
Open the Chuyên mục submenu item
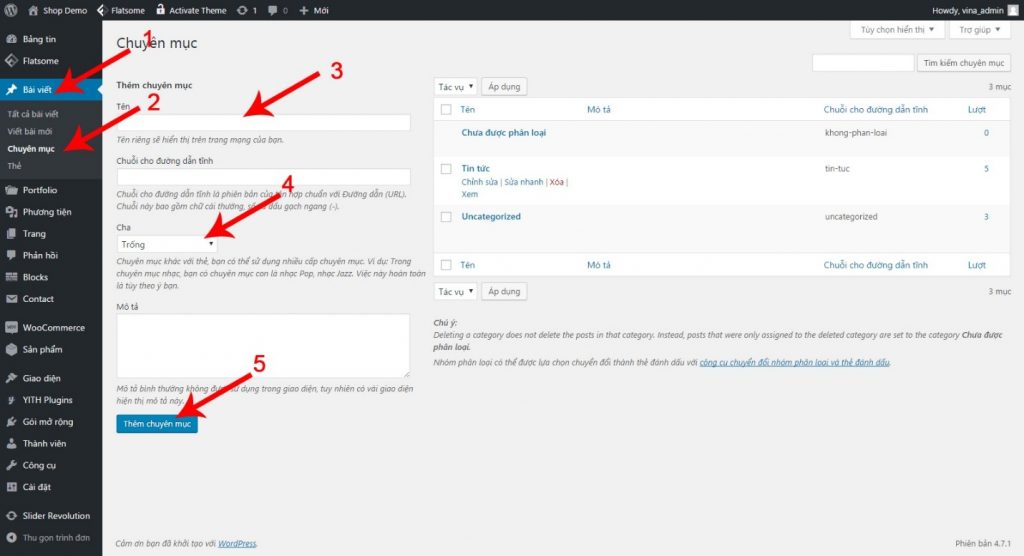coord(31,149)
